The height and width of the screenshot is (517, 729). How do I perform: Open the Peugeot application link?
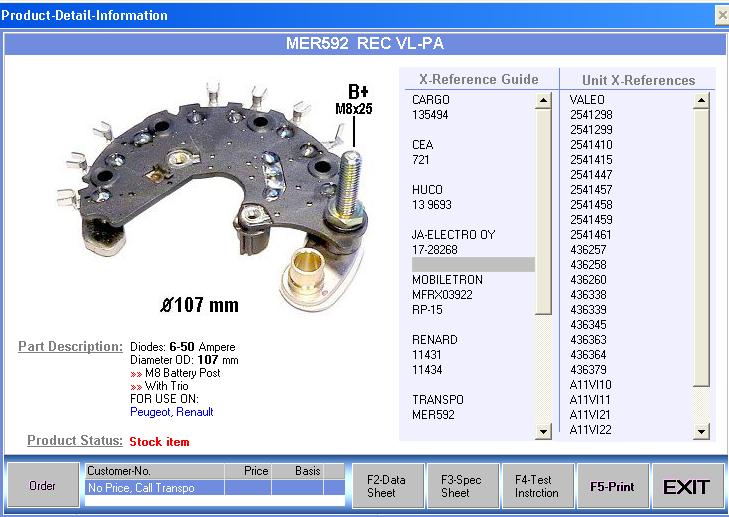pos(150,412)
